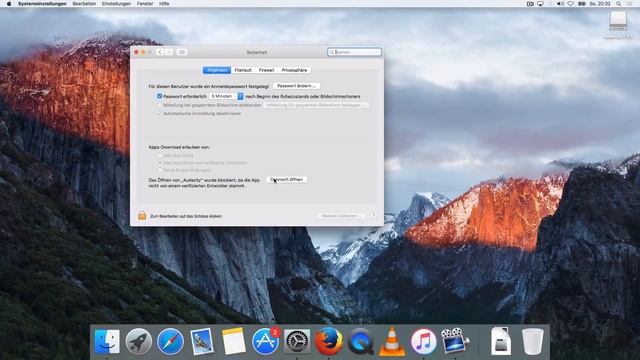Screen dimensions: 640x360
Task: Click the camera-shaped menu bar icon
Action: pyautogui.click(x=530, y=4)
